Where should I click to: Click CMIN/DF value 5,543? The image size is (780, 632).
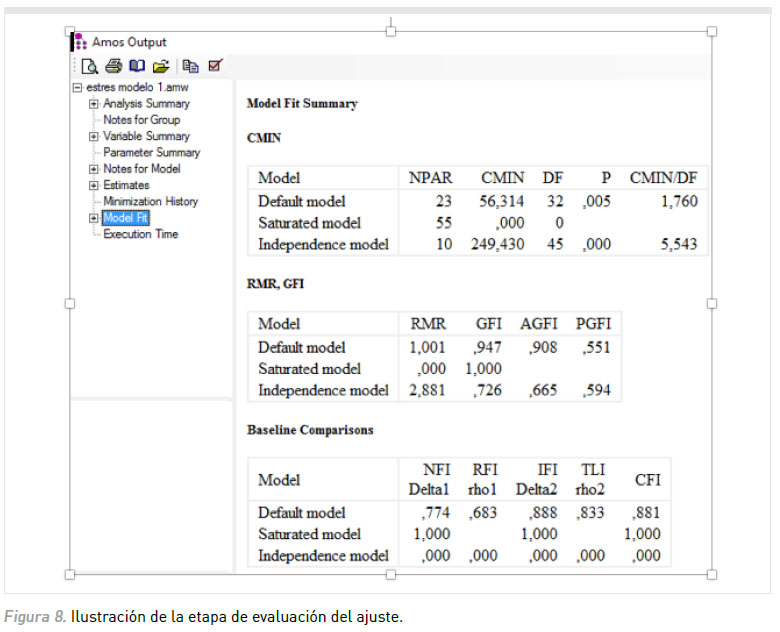click(x=679, y=244)
